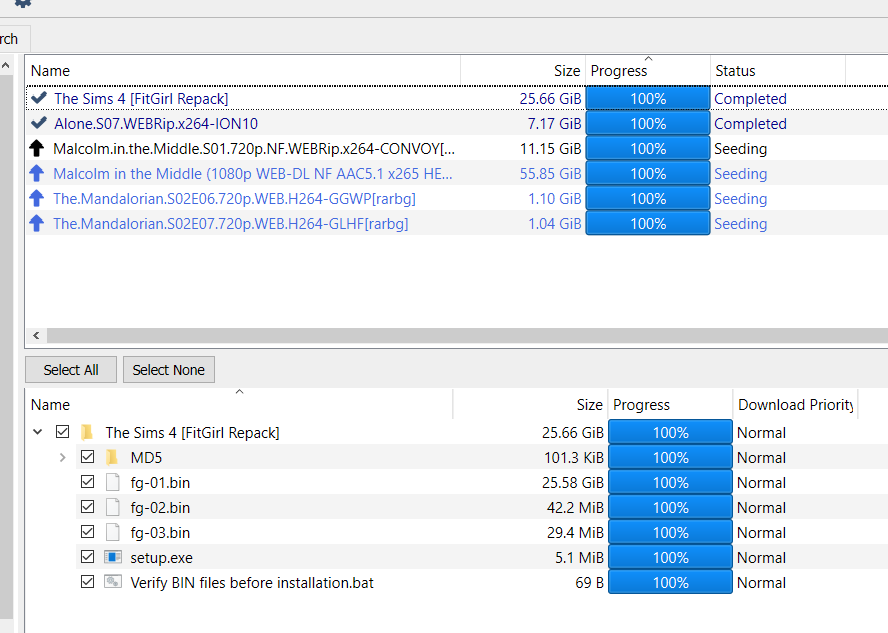Click the small chevron above the file list
Viewport: 888px width, 633px height.
point(240,394)
